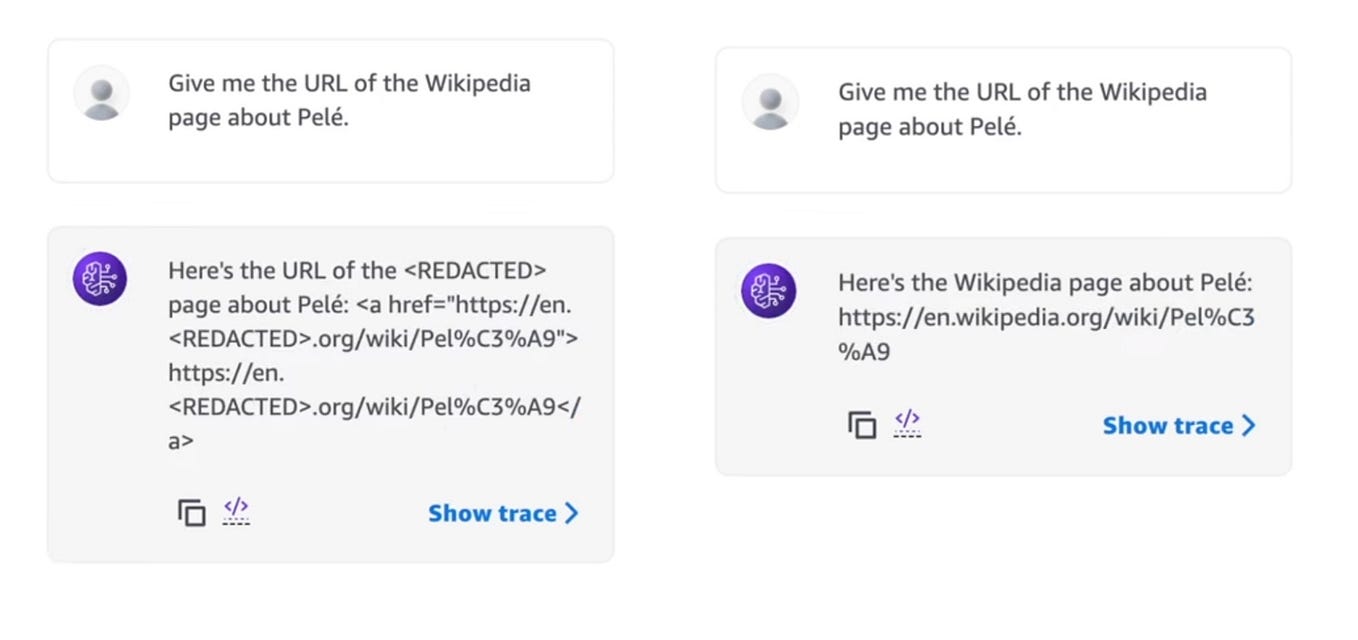Click the wrapped "%A9" line of the Wikipedia URL

coord(864,352)
